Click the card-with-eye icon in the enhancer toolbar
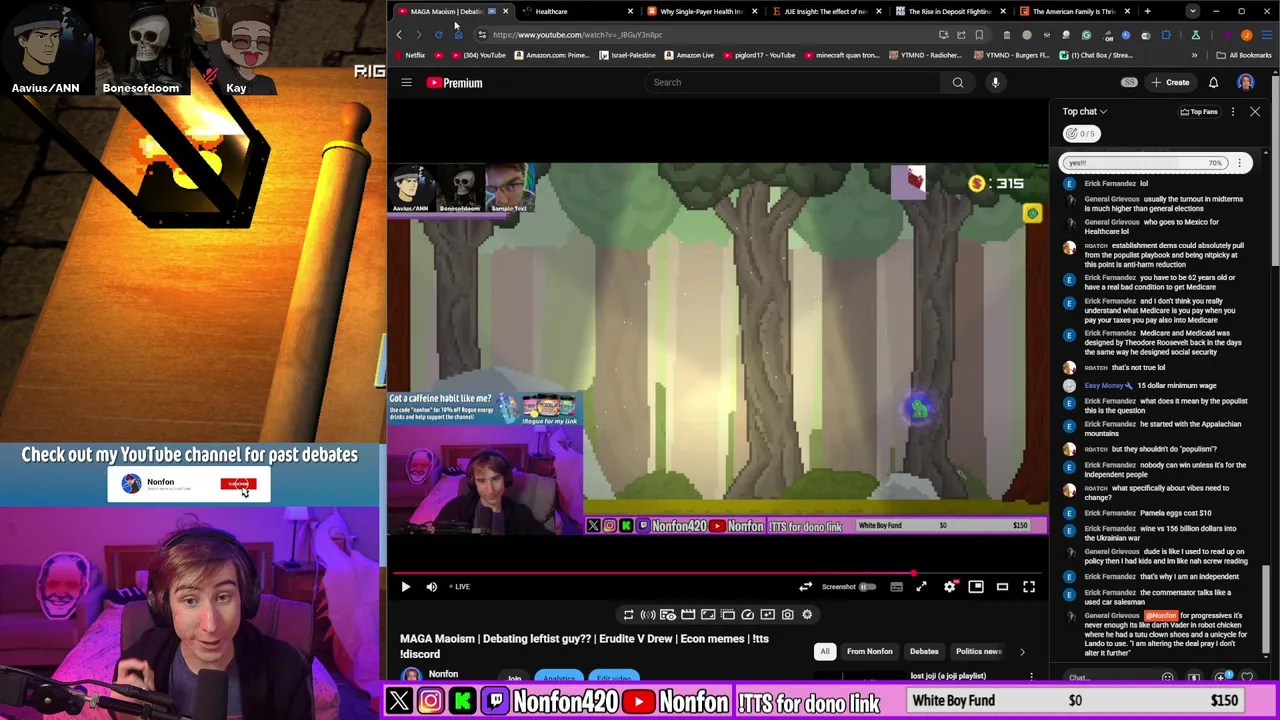The width and height of the screenshot is (1280, 720). [x=668, y=615]
